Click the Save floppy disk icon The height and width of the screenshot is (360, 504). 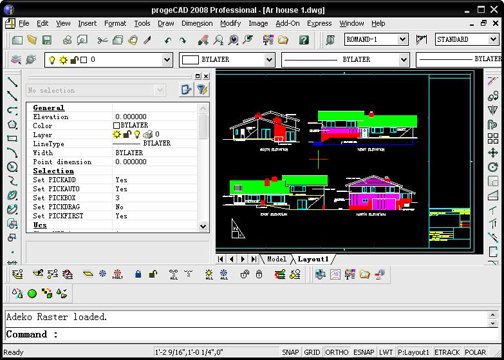[x=47, y=40]
